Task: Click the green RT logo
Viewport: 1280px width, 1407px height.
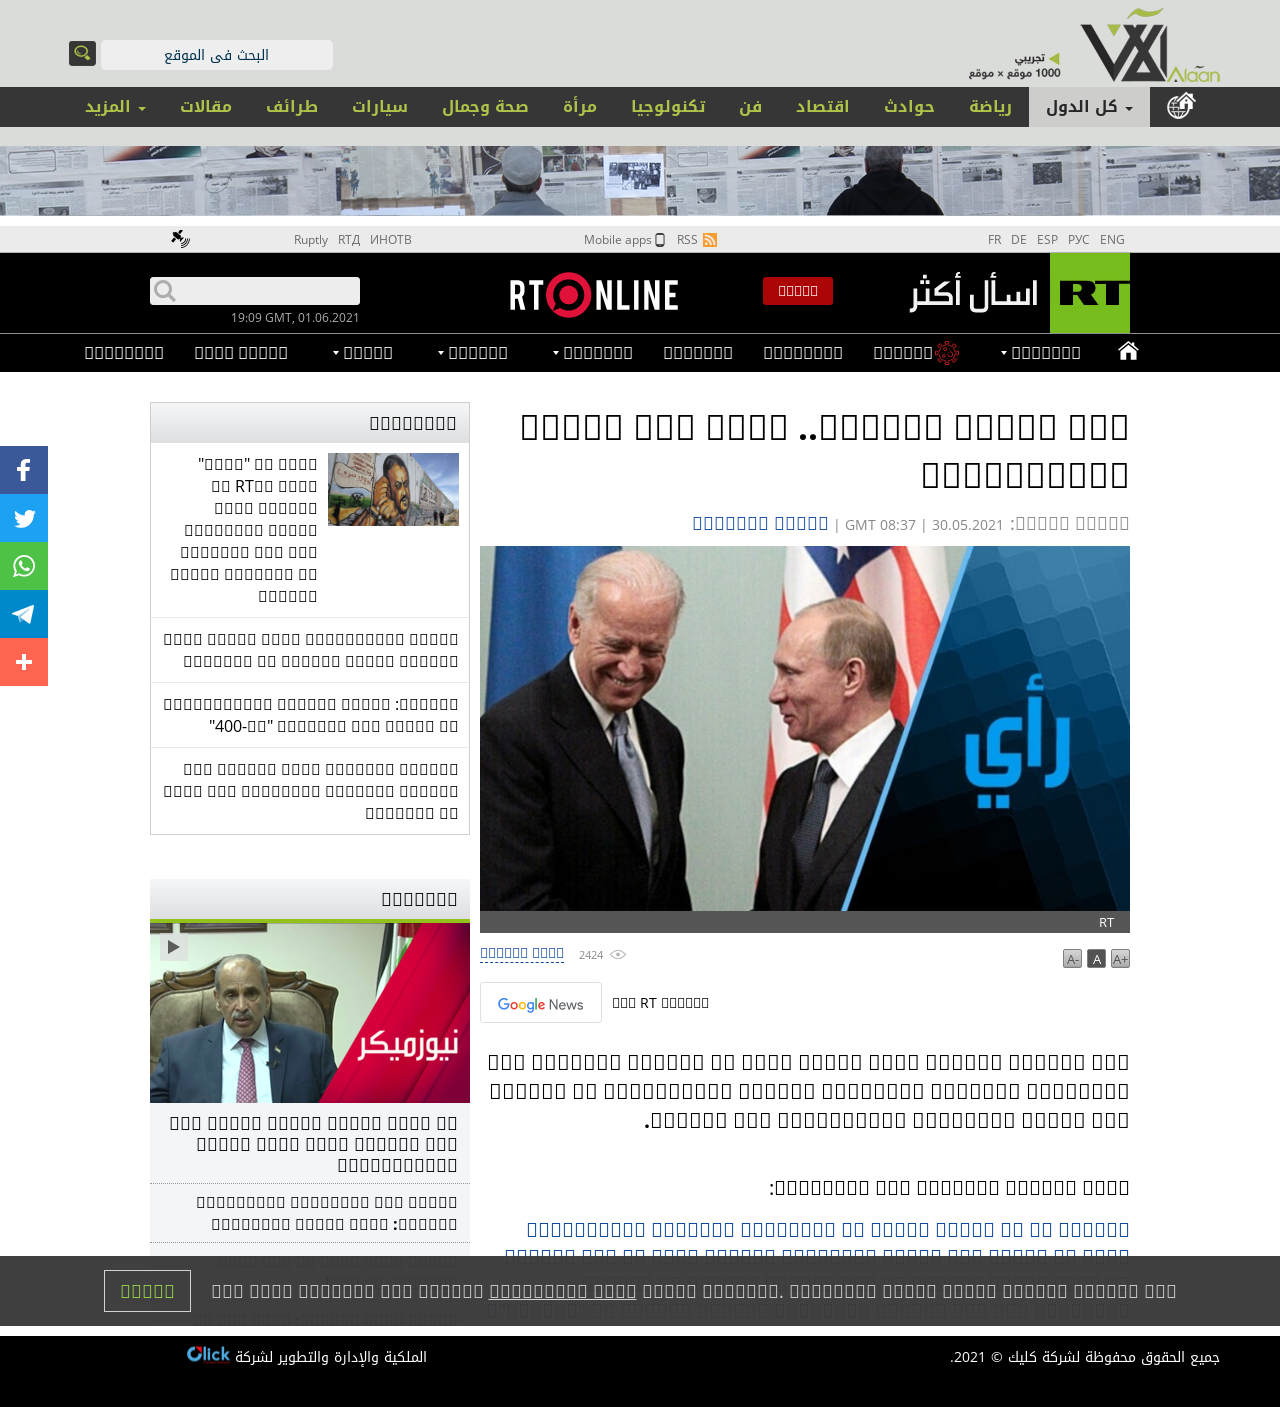Action: pos(1090,293)
